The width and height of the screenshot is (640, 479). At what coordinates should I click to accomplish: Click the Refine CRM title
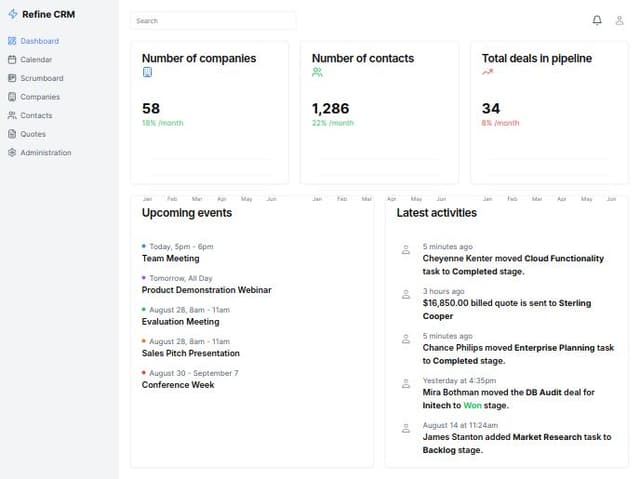[x=49, y=14]
